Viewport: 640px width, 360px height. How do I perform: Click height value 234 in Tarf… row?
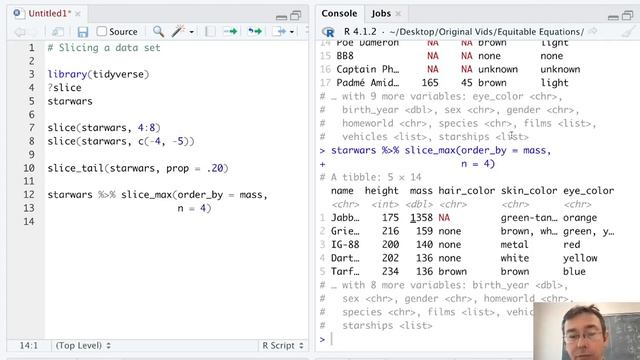point(390,271)
